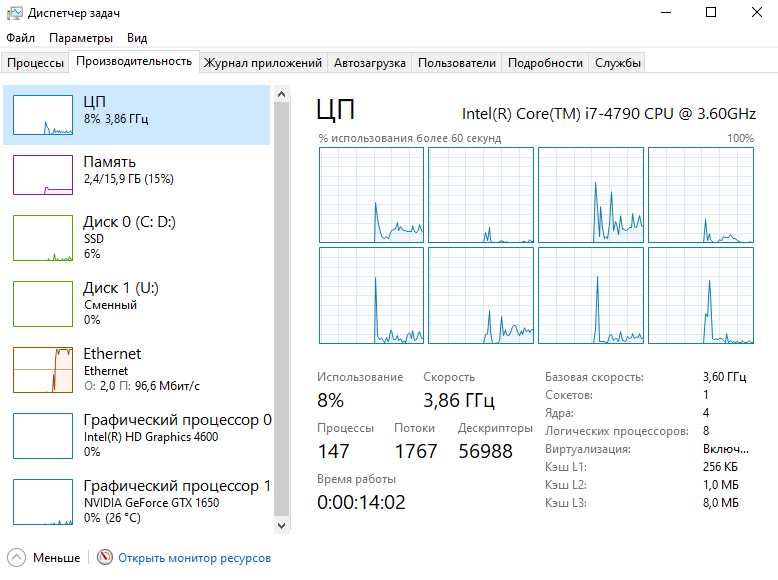This screenshot has width=778, height=580.
Task: Click the Task Manager title bar icon
Action: pyautogui.click(x=14, y=13)
